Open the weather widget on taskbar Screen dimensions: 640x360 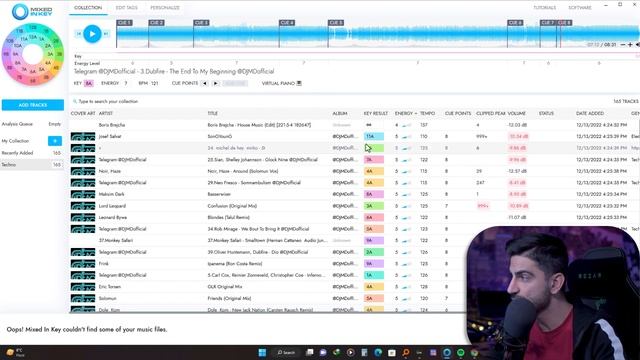[16, 352]
